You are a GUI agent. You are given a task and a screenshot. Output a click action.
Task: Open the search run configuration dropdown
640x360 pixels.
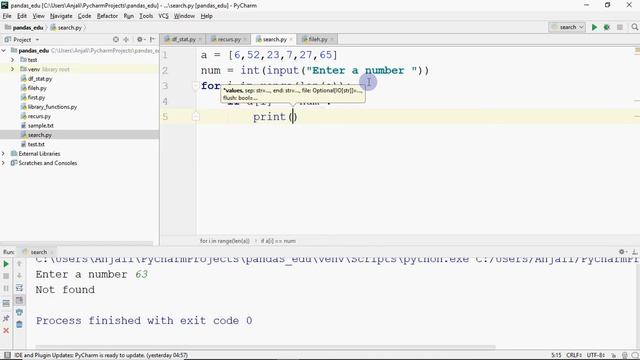coord(567,27)
